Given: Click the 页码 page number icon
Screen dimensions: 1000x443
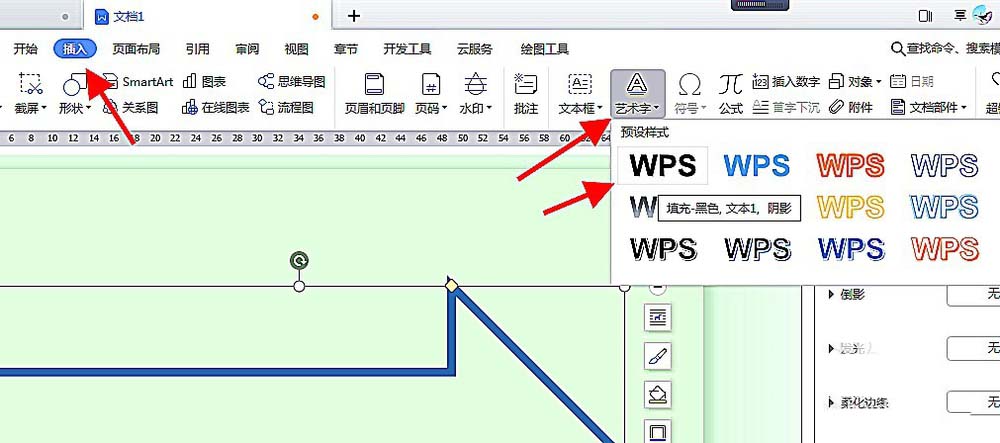Looking at the screenshot, I should tap(431, 85).
